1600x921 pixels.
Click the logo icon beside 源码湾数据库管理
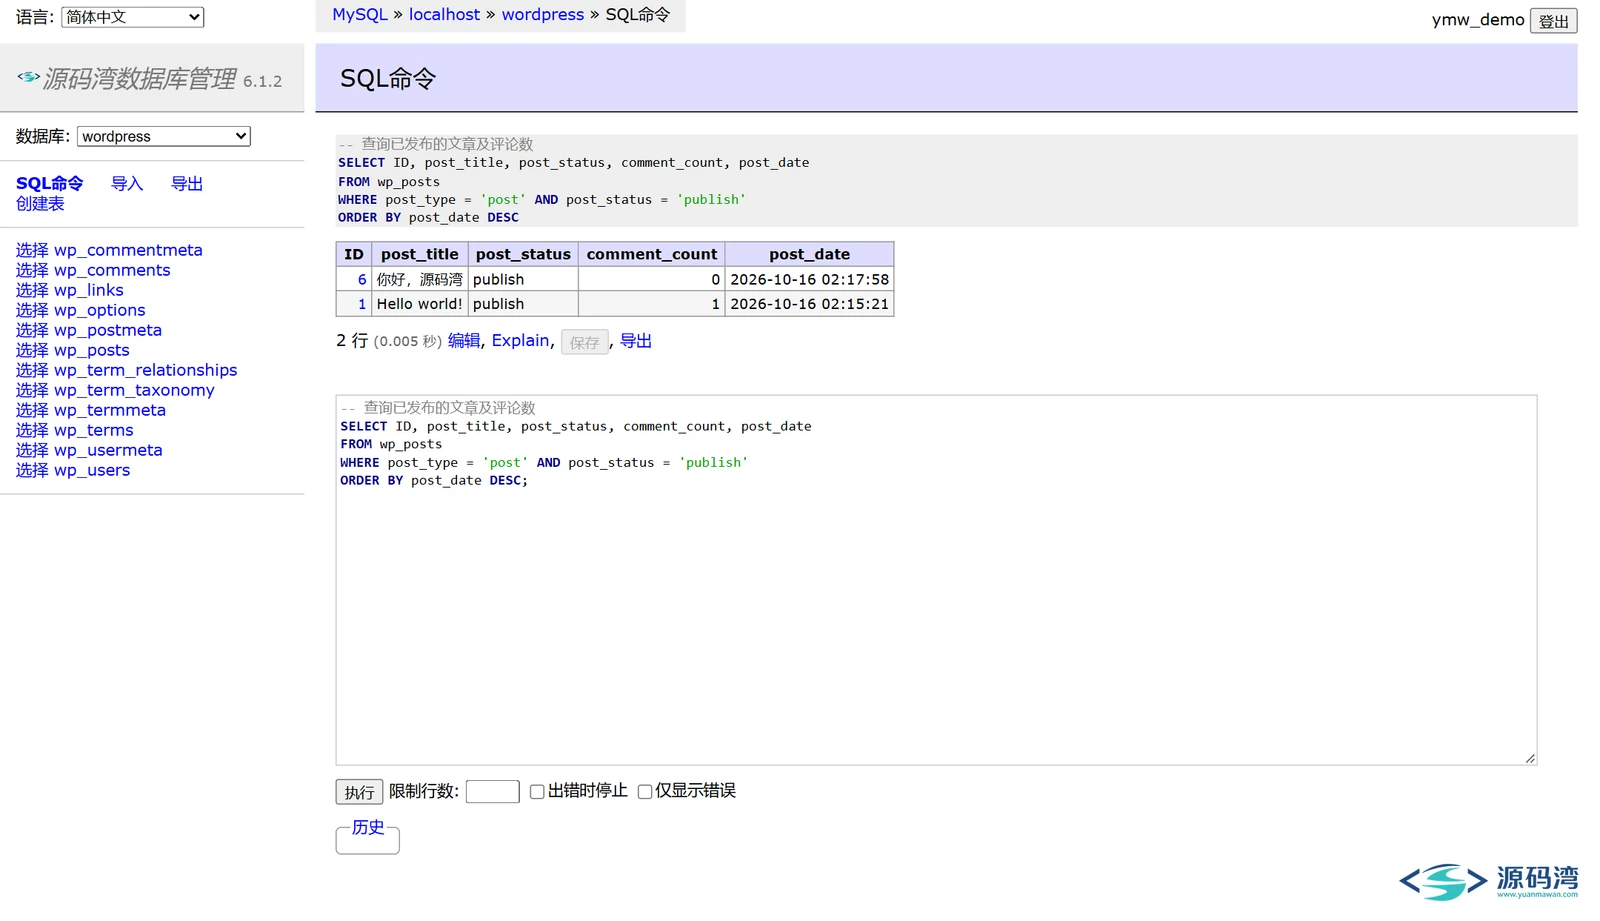point(28,77)
